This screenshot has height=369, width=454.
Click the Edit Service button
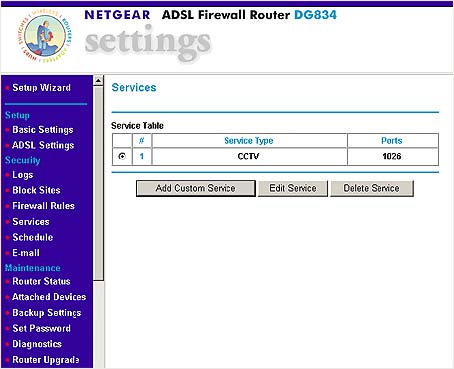(293, 188)
